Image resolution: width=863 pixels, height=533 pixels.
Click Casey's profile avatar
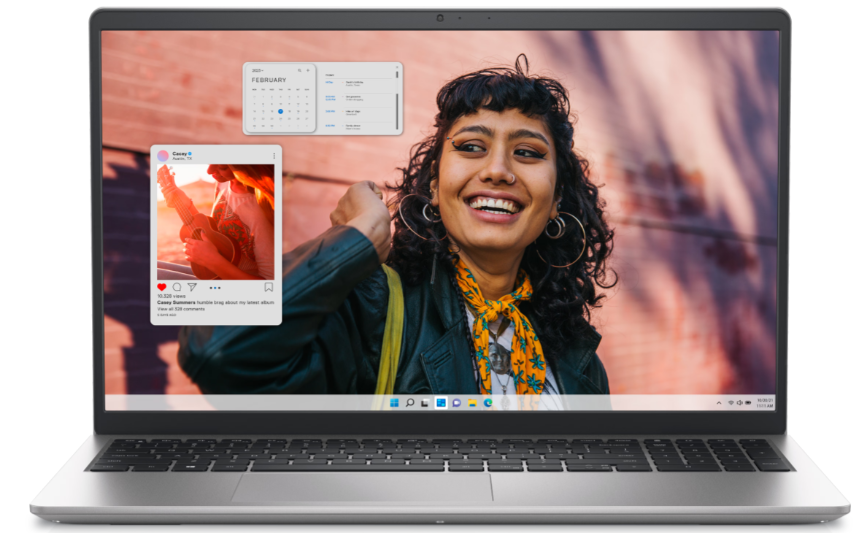pos(163,156)
